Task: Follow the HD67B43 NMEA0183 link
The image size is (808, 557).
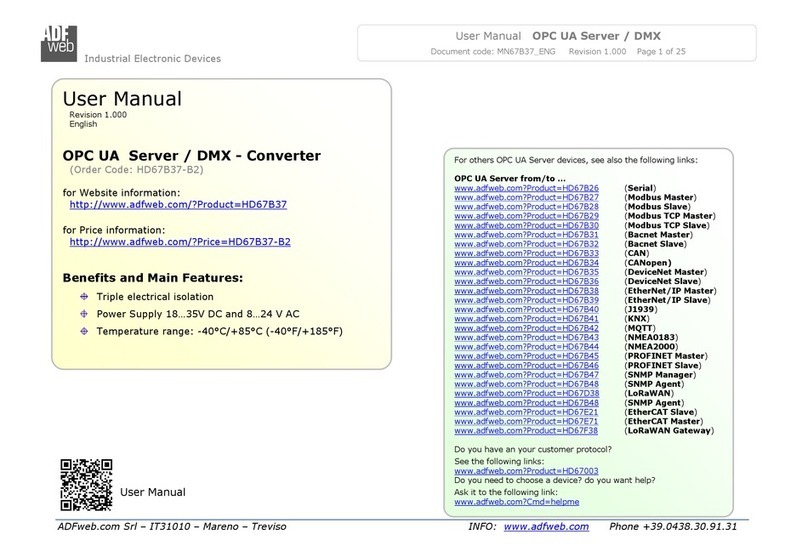Action: click(x=526, y=337)
